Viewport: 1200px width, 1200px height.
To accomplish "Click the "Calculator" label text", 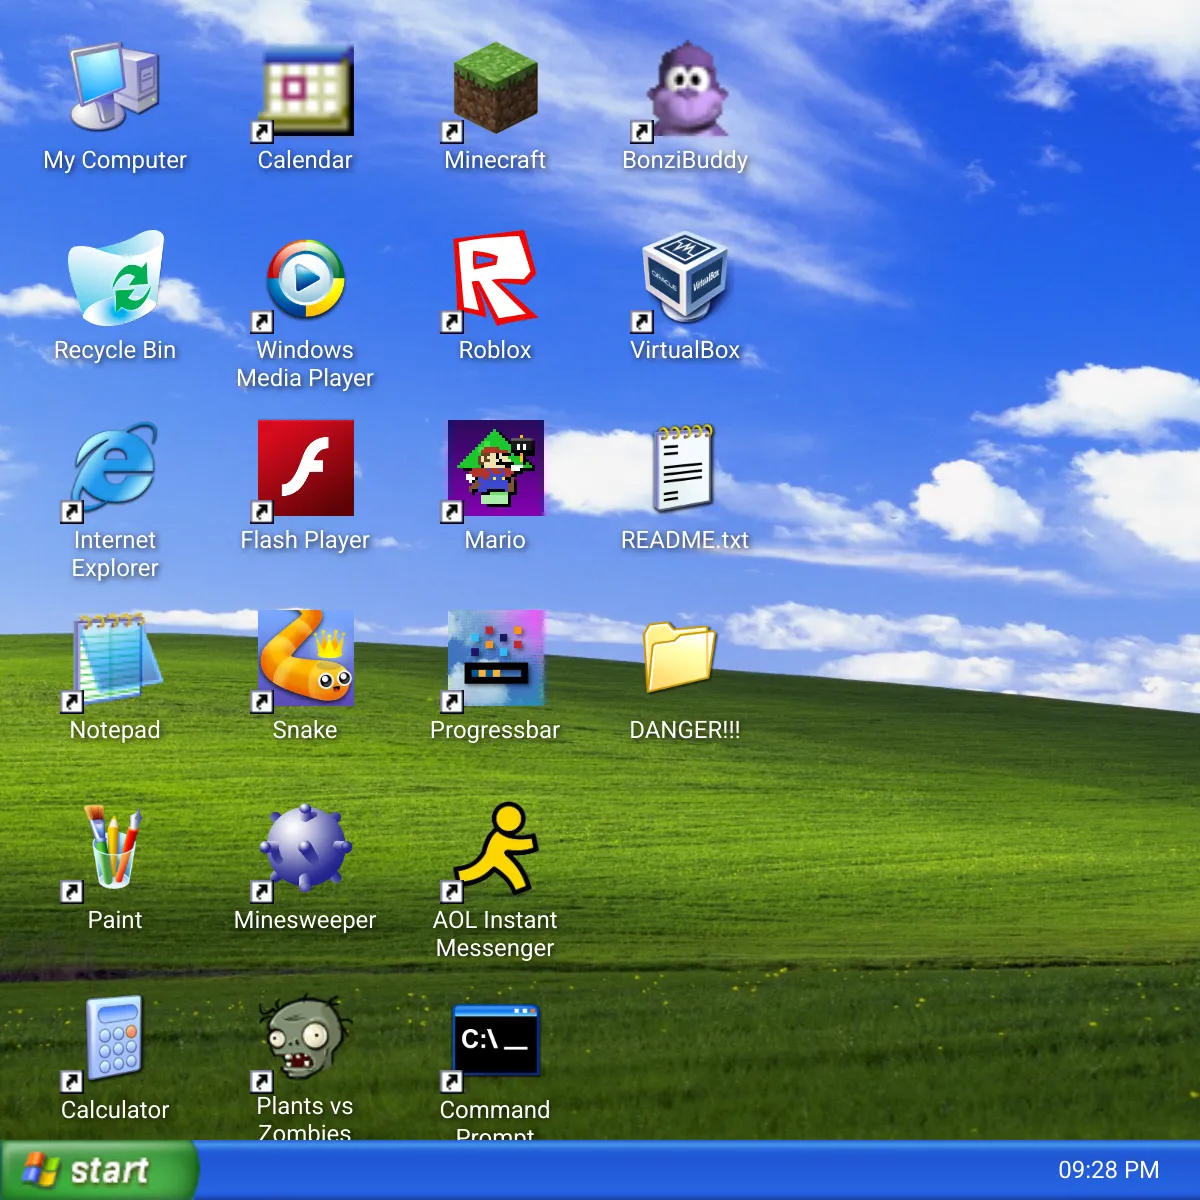I will coord(115,1110).
